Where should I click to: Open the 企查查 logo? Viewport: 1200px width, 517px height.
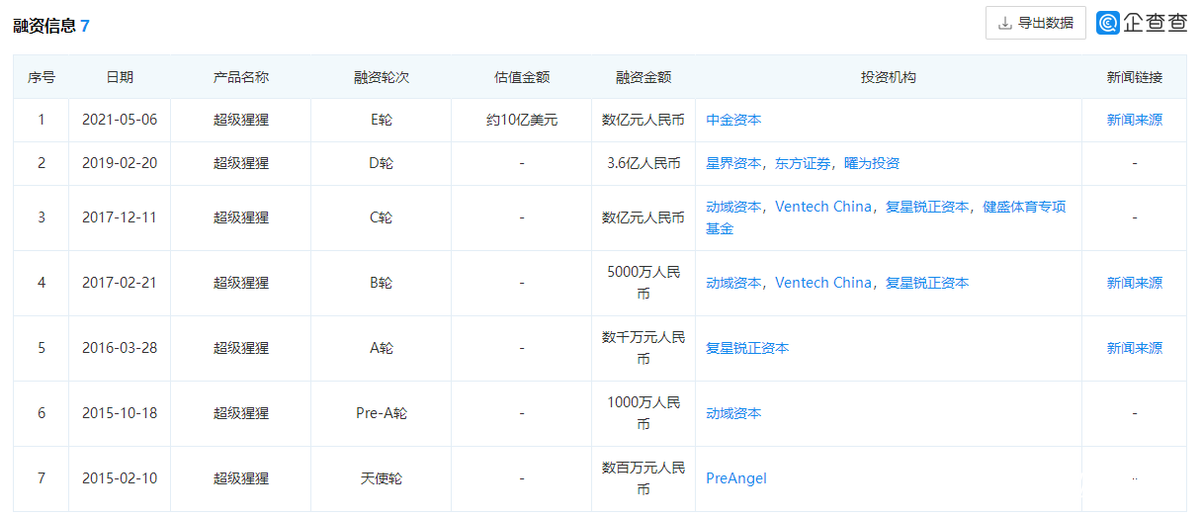pyautogui.click(x=1142, y=23)
